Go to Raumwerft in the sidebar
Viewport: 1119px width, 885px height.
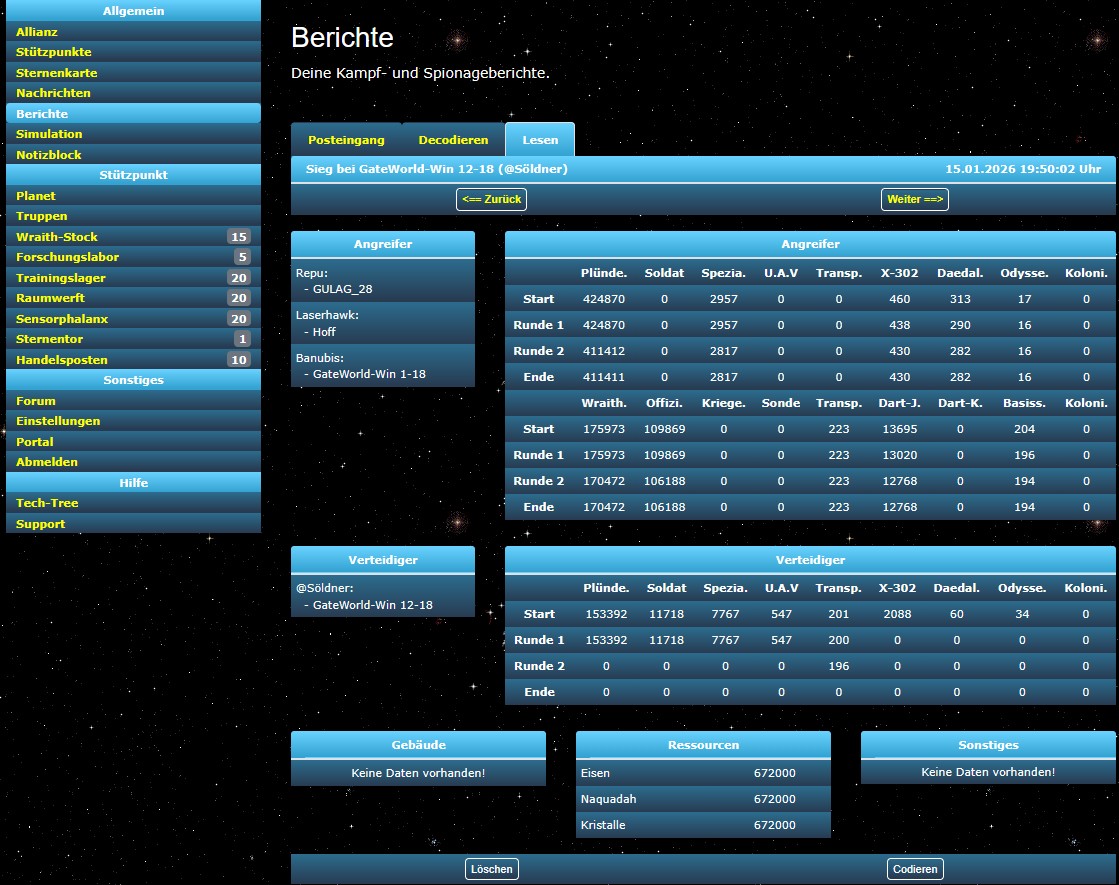pos(51,298)
